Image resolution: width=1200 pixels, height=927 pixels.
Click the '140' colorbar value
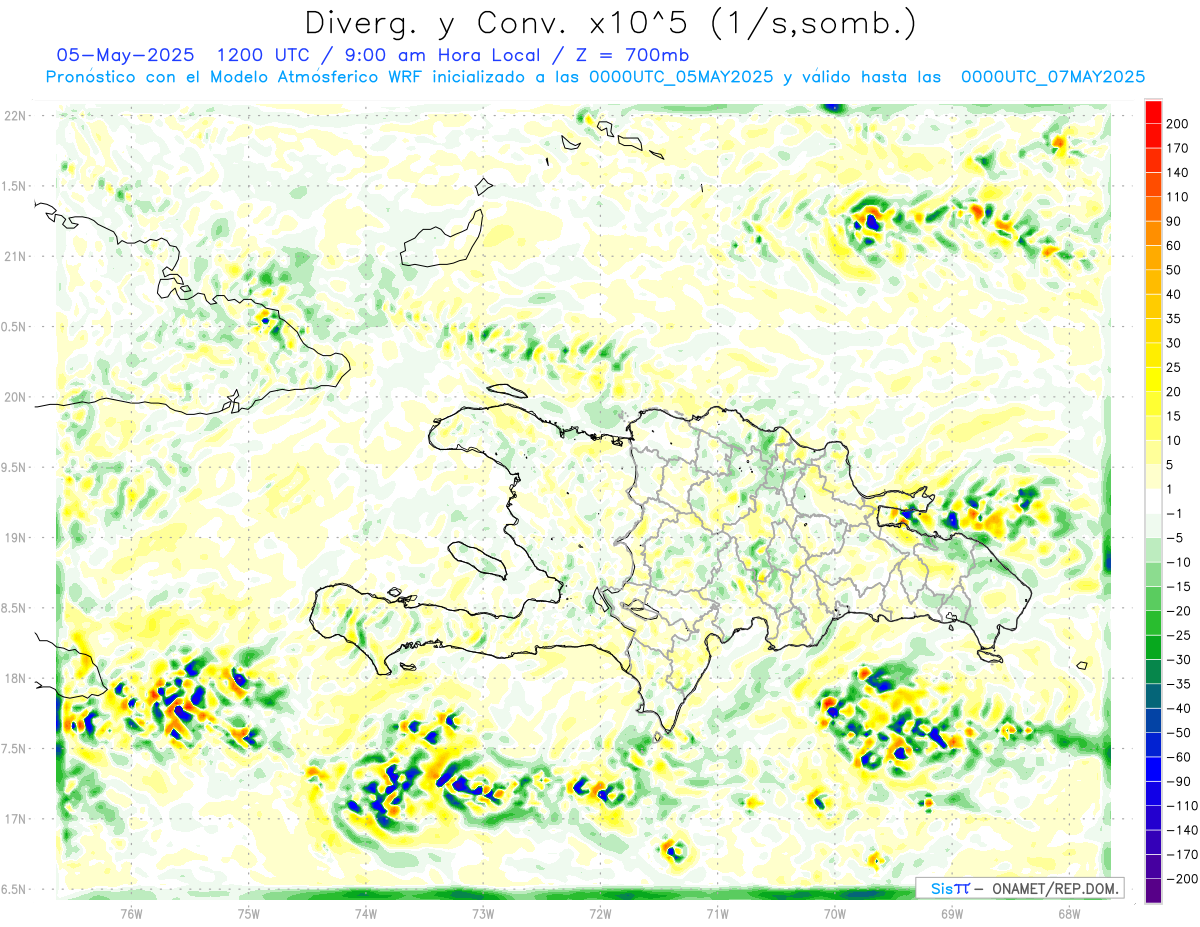1177,173
